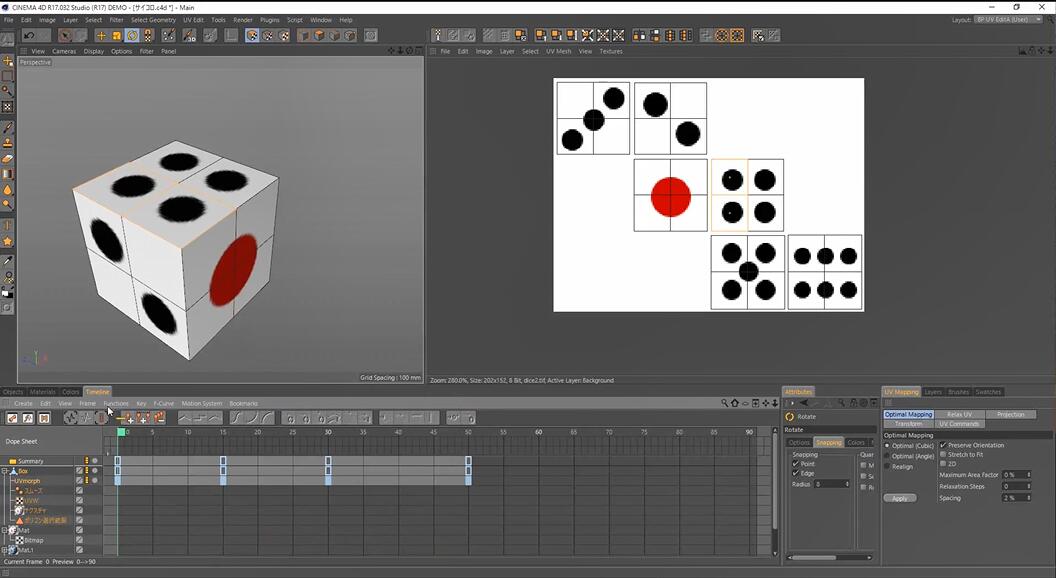Disable the Preserve Orientation checkbox
The height and width of the screenshot is (578, 1056).
(943, 445)
